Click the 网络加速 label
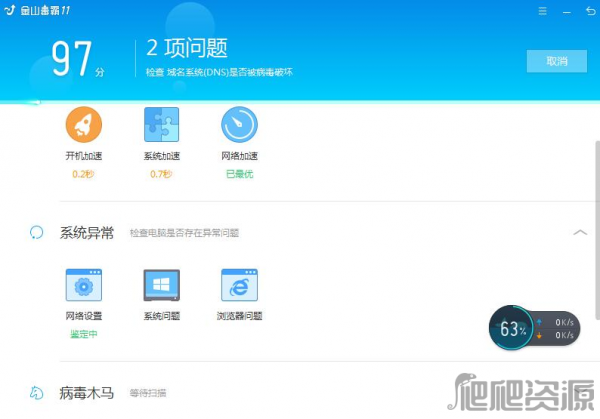 point(240,156)
